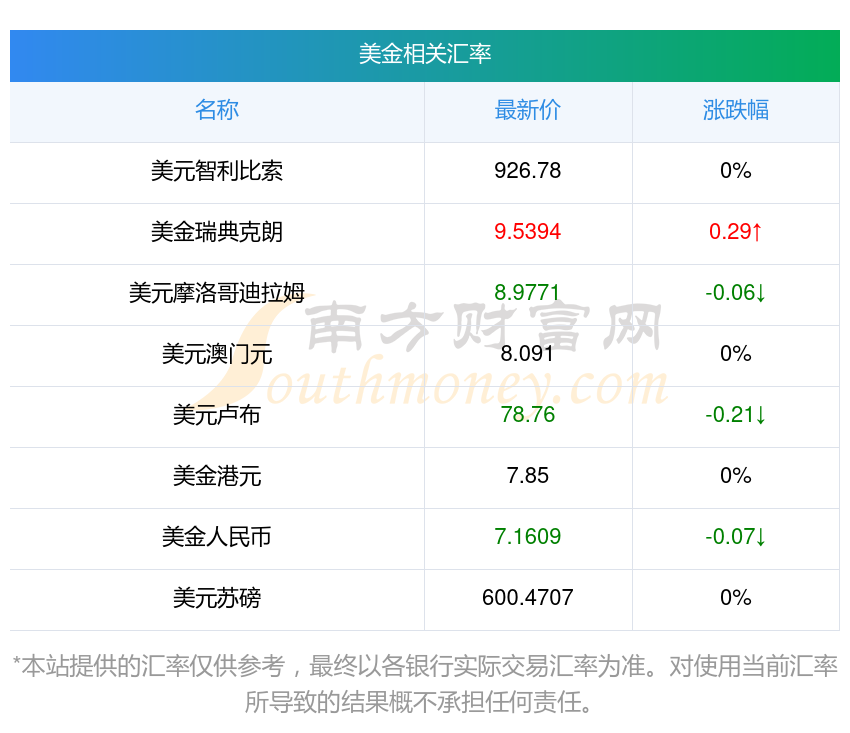Click the 0% change for 美元智利比索
The width and height of the screenshot is (850, 733).
coord(736,171)
